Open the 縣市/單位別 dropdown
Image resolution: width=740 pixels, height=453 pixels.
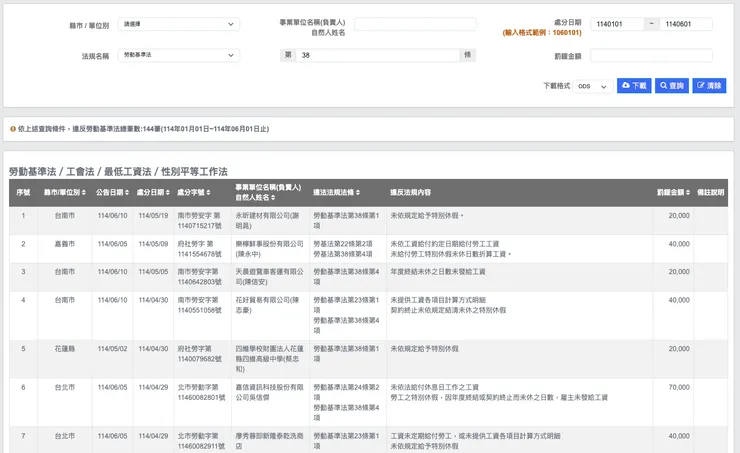pyautogui.click(x=178, y=24)
